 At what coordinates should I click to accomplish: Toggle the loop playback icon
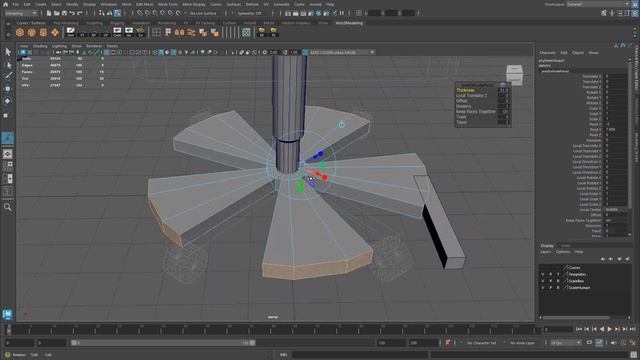pyautogui.click(x=589, y=343)
